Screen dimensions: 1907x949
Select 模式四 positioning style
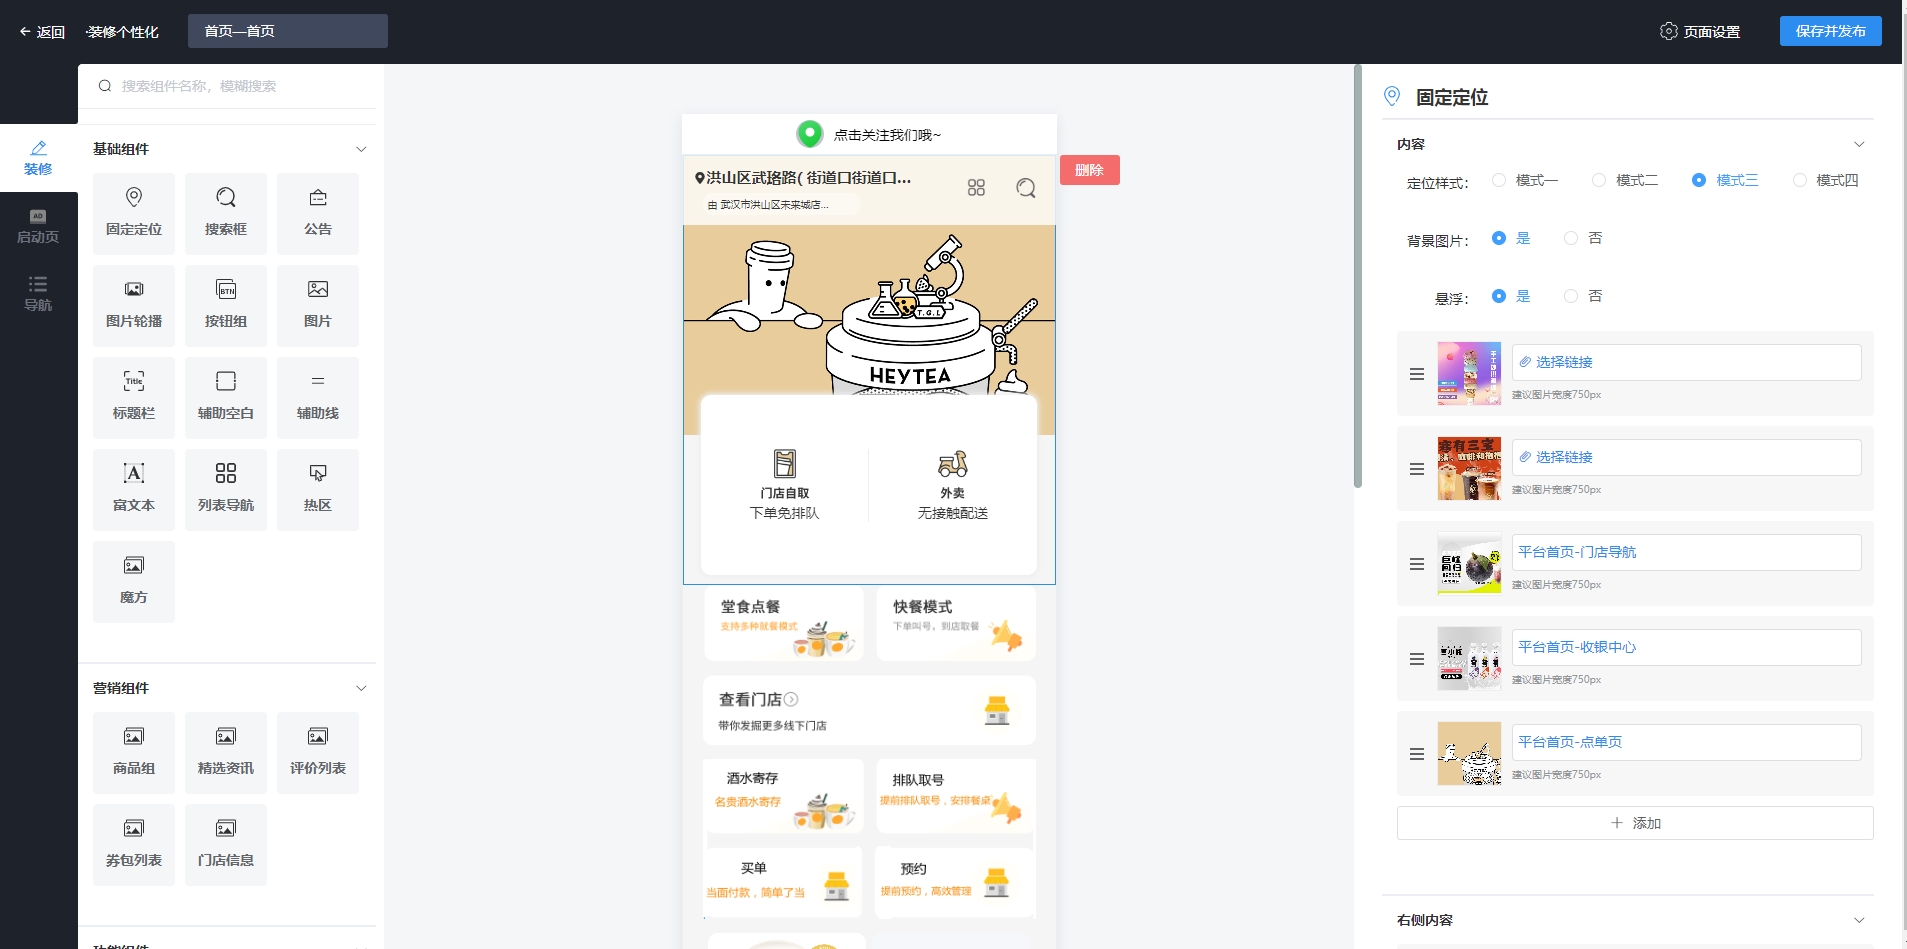coord(1826,180)
